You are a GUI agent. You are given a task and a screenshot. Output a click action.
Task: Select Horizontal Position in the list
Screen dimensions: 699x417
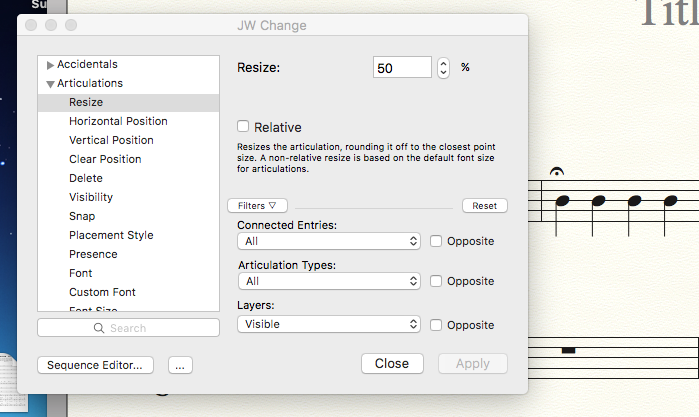click(118, 121)
